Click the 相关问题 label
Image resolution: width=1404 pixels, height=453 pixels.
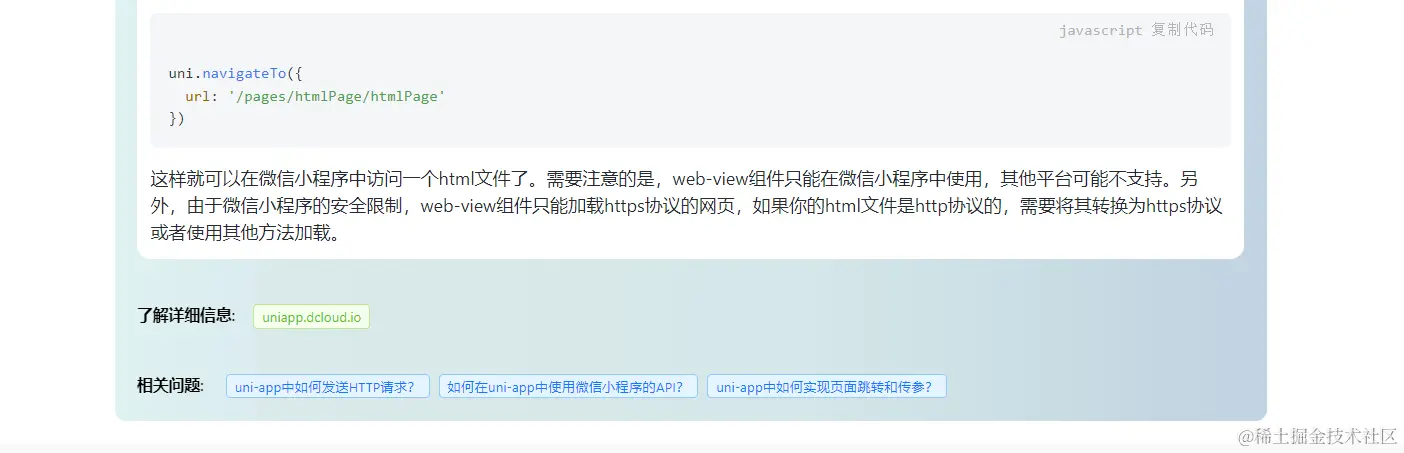point(170,386)
